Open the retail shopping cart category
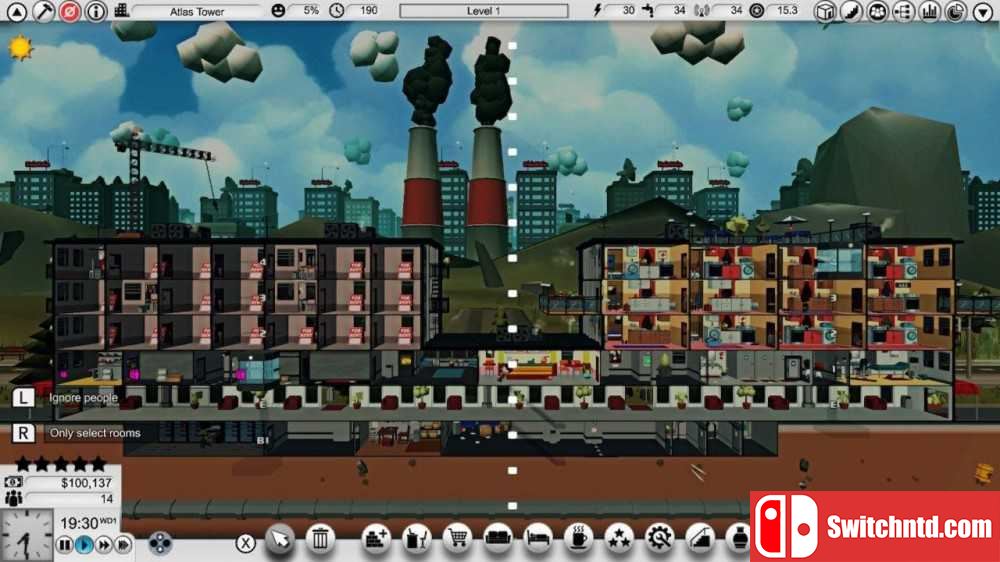1000x562 pixels. pyautogui.click(x=457, y=540)
